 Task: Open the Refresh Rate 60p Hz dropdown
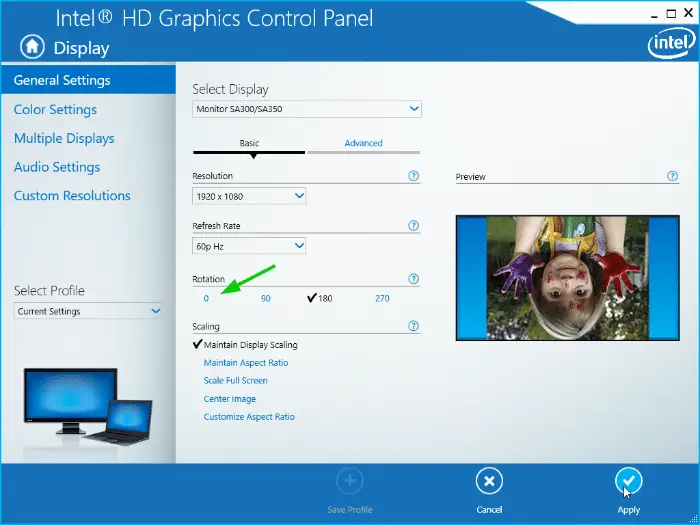click(x=249, y=246)
